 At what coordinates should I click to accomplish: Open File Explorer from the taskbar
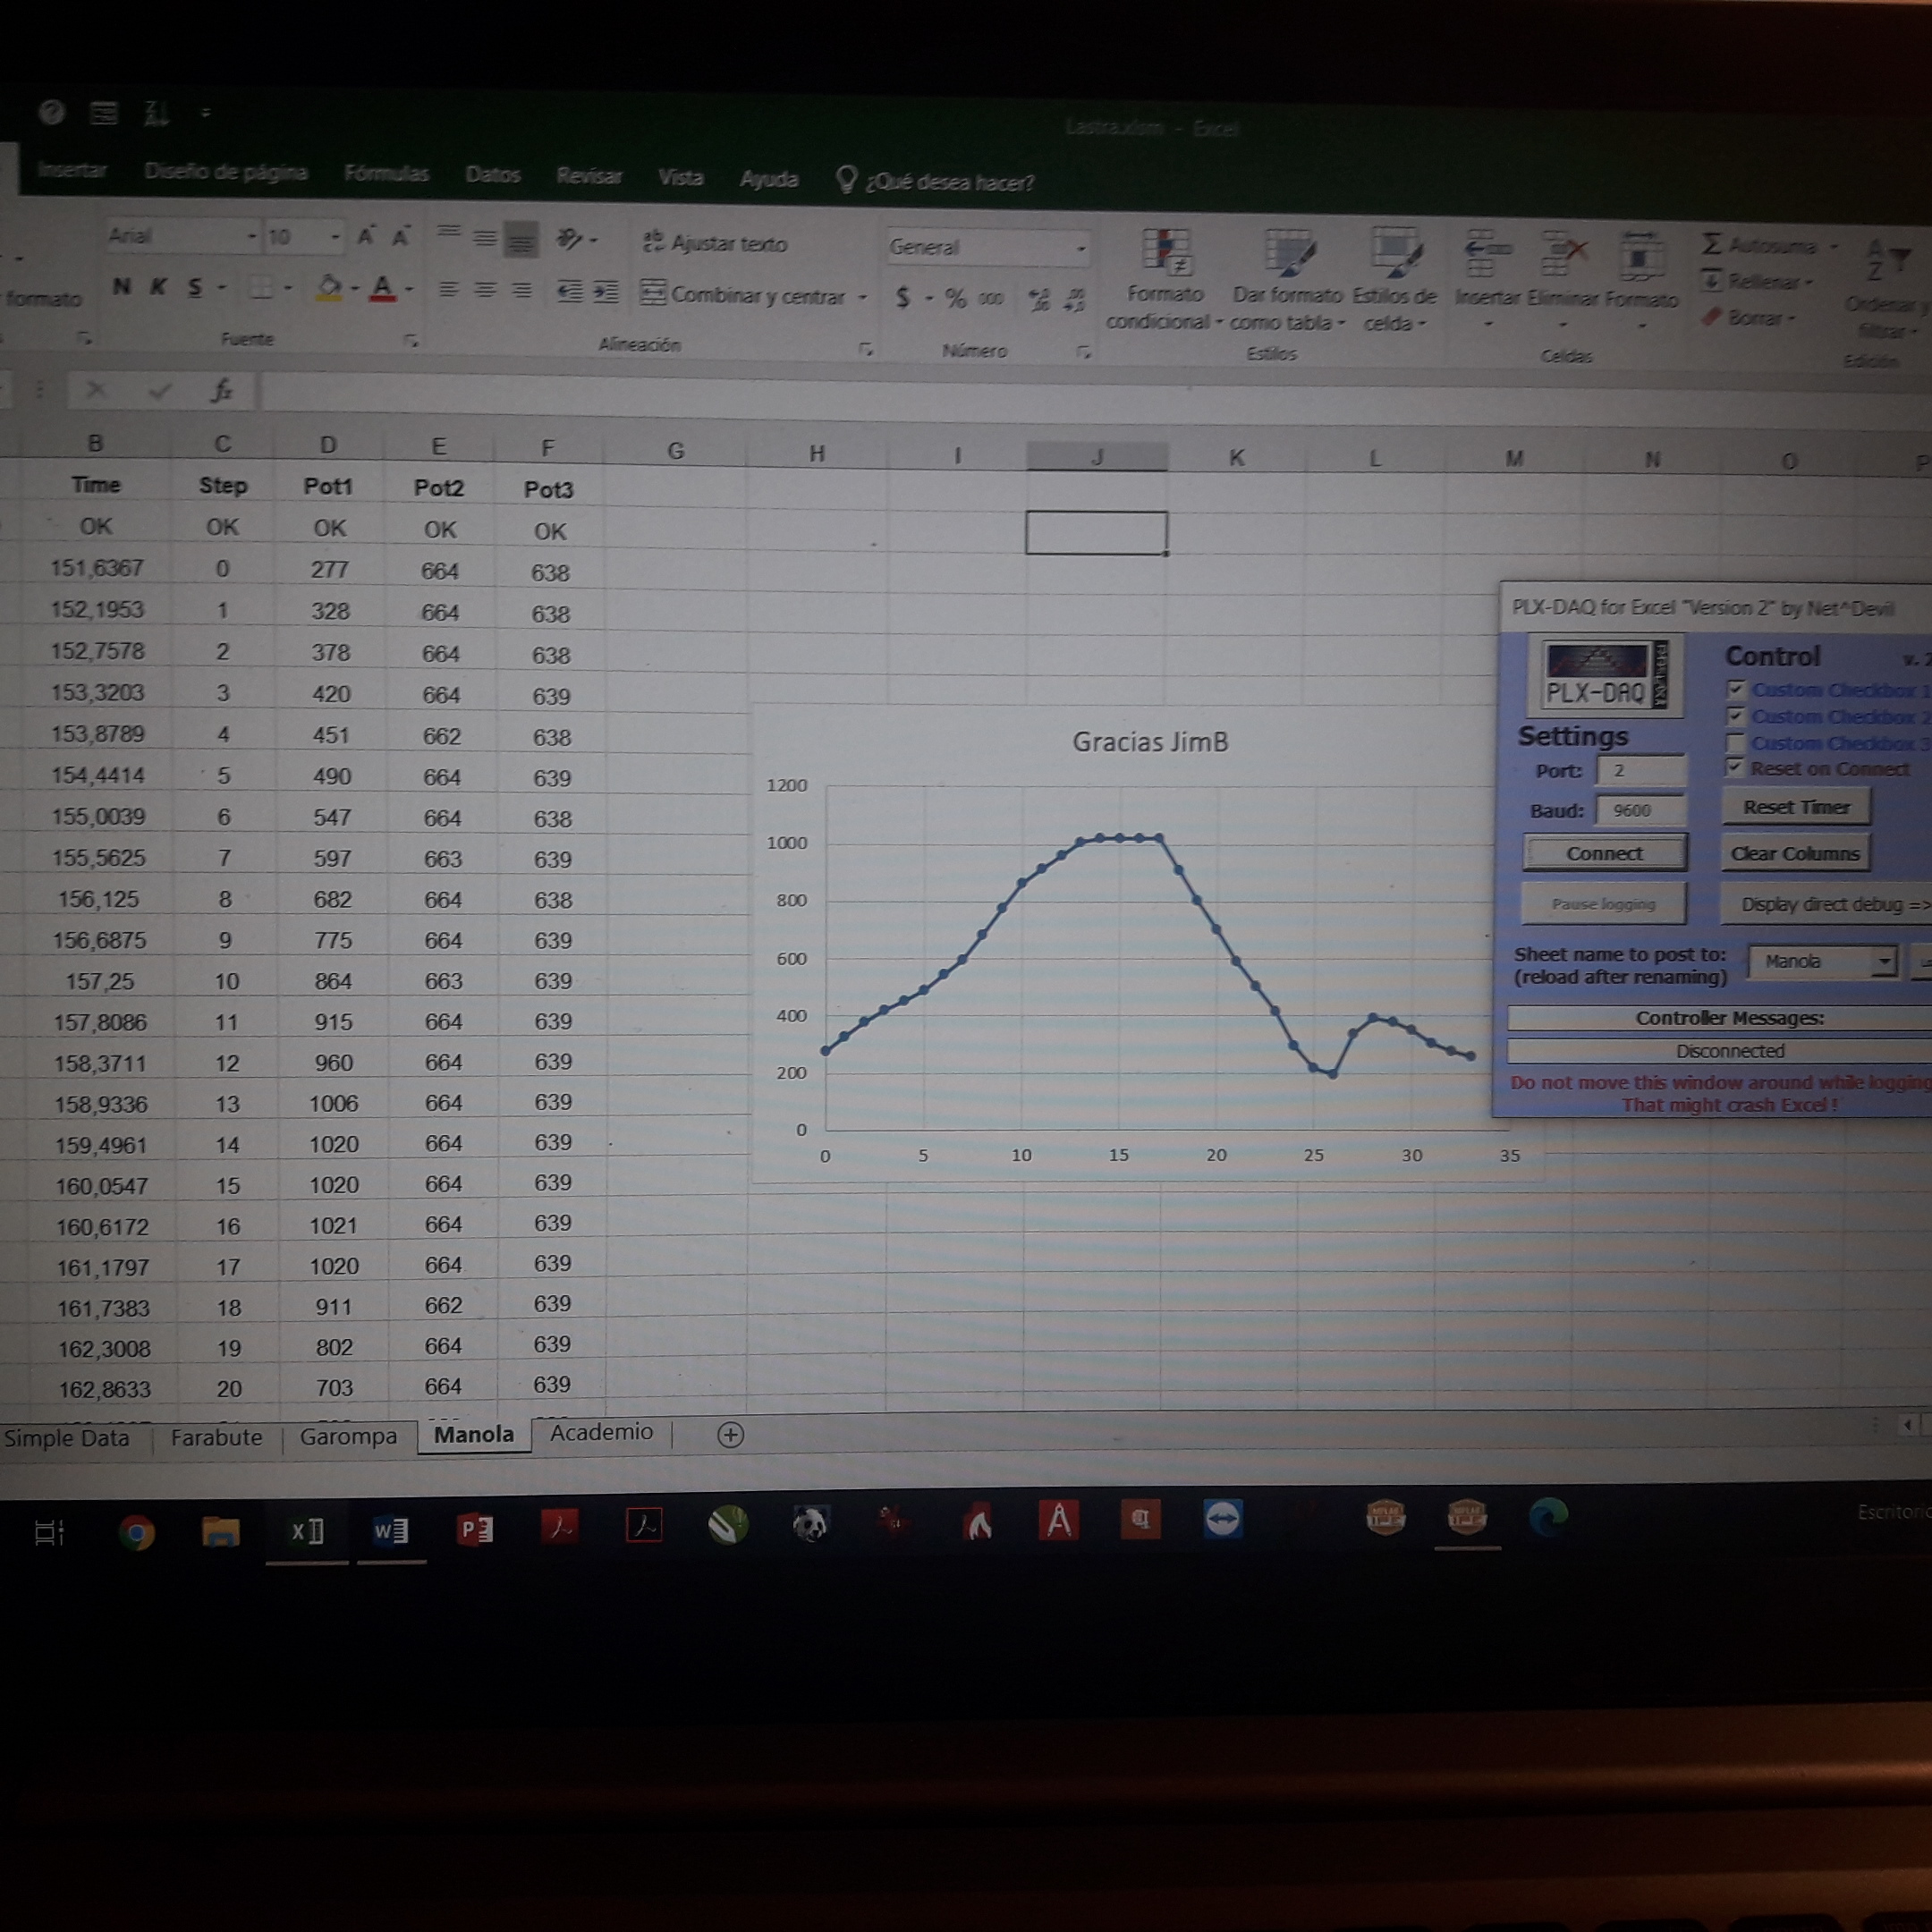[221, 1531]
